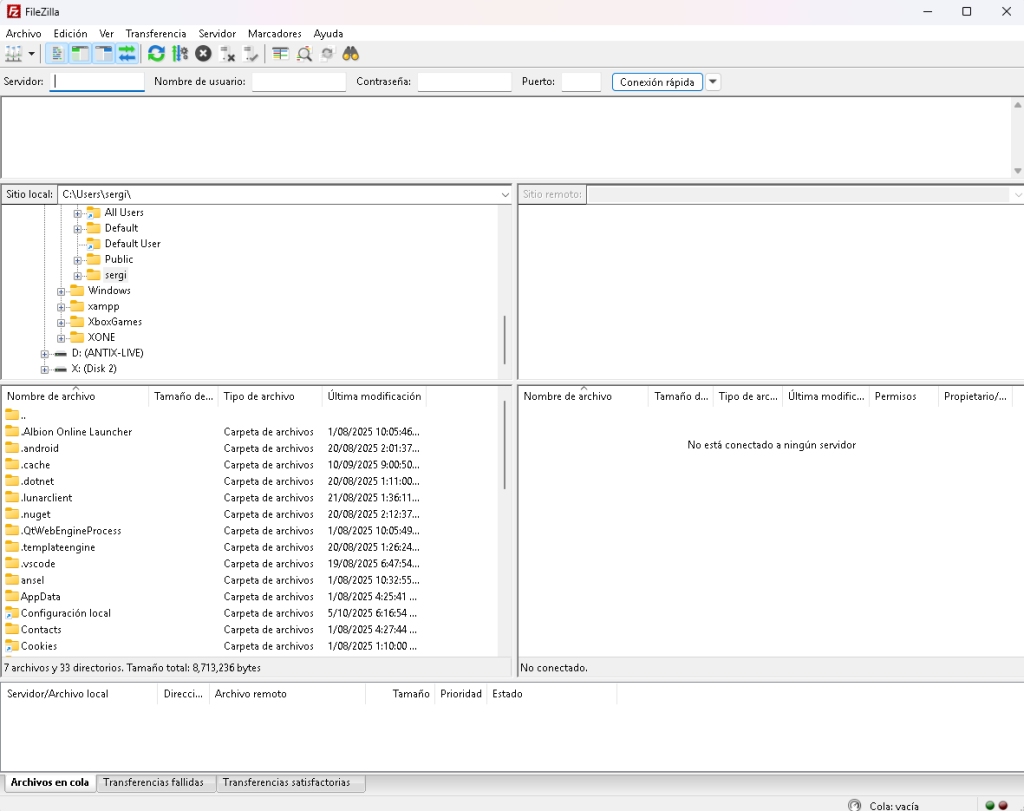Open the Transferencia menu
Viewport: 1024px width, 811px height.
click(155, 33)
